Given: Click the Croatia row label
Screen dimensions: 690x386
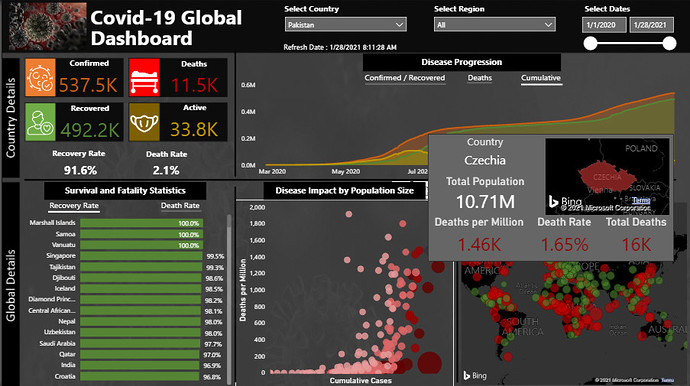Looking at the screenshot, I should 65,376.
